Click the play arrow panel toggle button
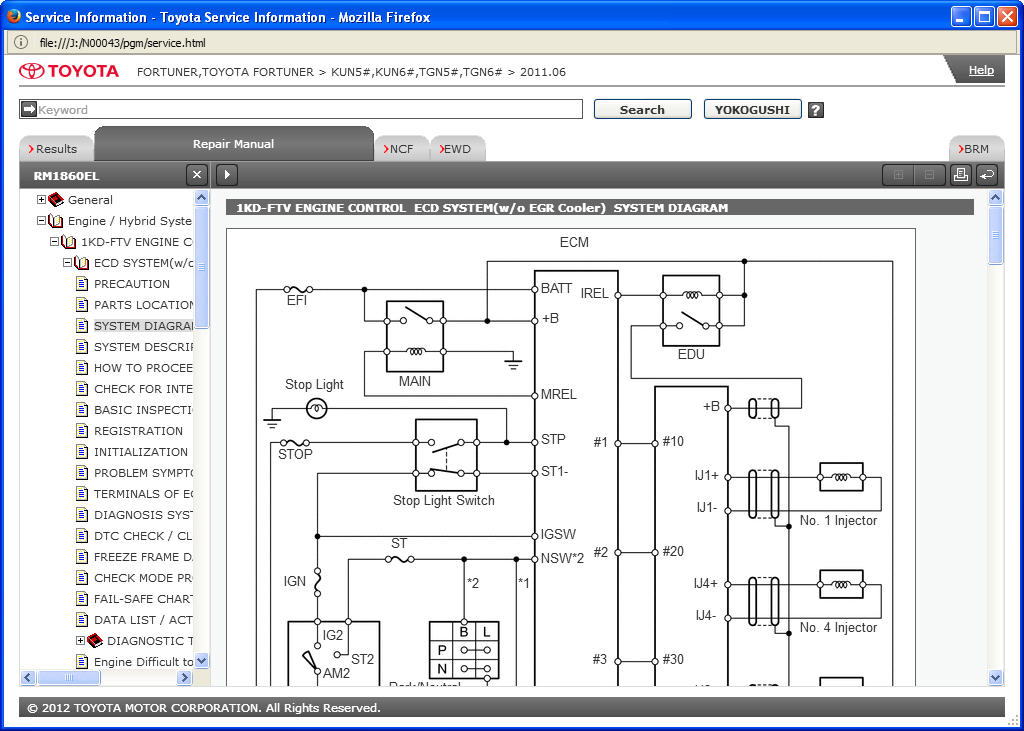The height and width of the screenshot is (731, 1024). point(227,175)
